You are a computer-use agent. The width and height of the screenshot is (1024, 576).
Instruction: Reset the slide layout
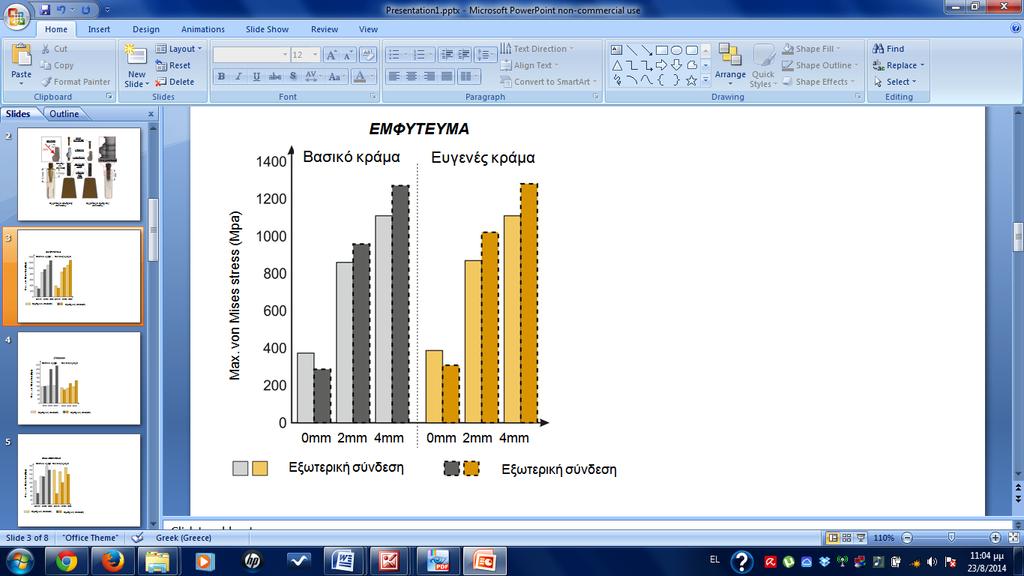click(x=173, y=65)
